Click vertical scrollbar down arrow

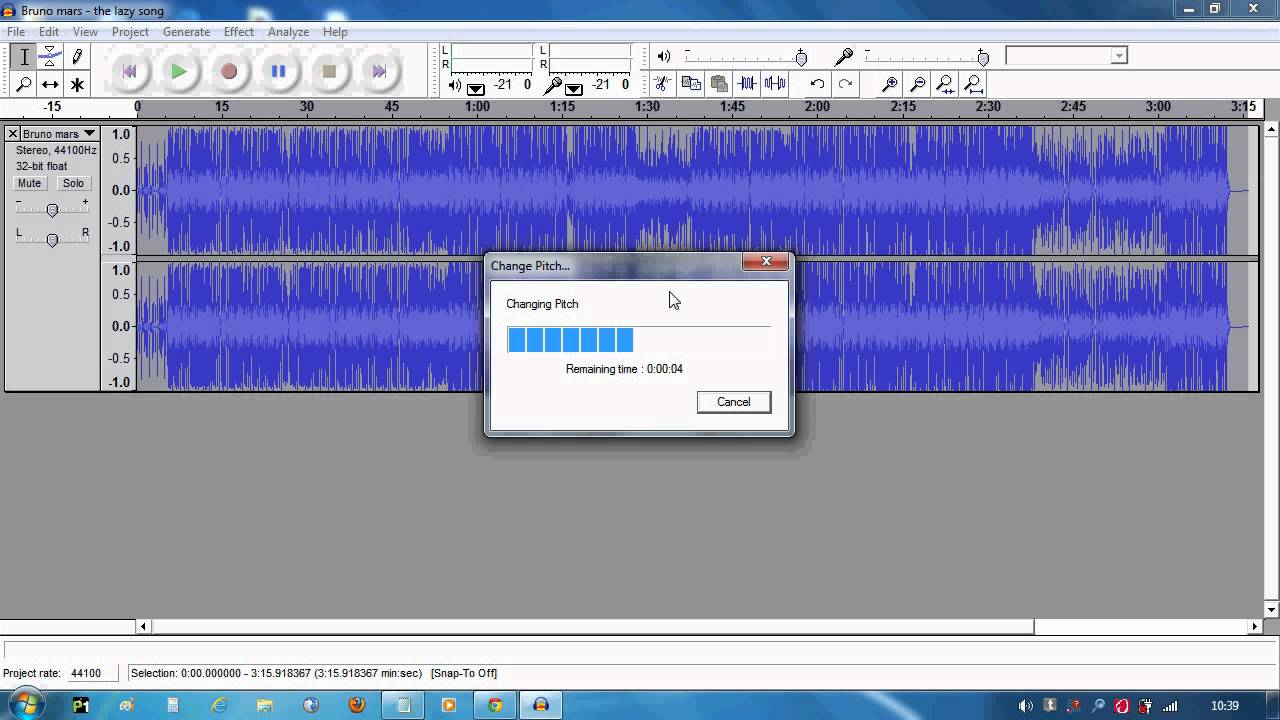1271,610
